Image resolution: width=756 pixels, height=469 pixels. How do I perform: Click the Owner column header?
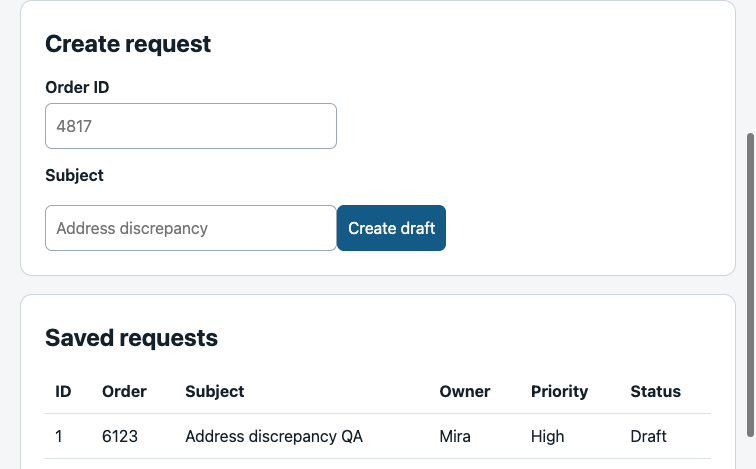tap(465, 391)
